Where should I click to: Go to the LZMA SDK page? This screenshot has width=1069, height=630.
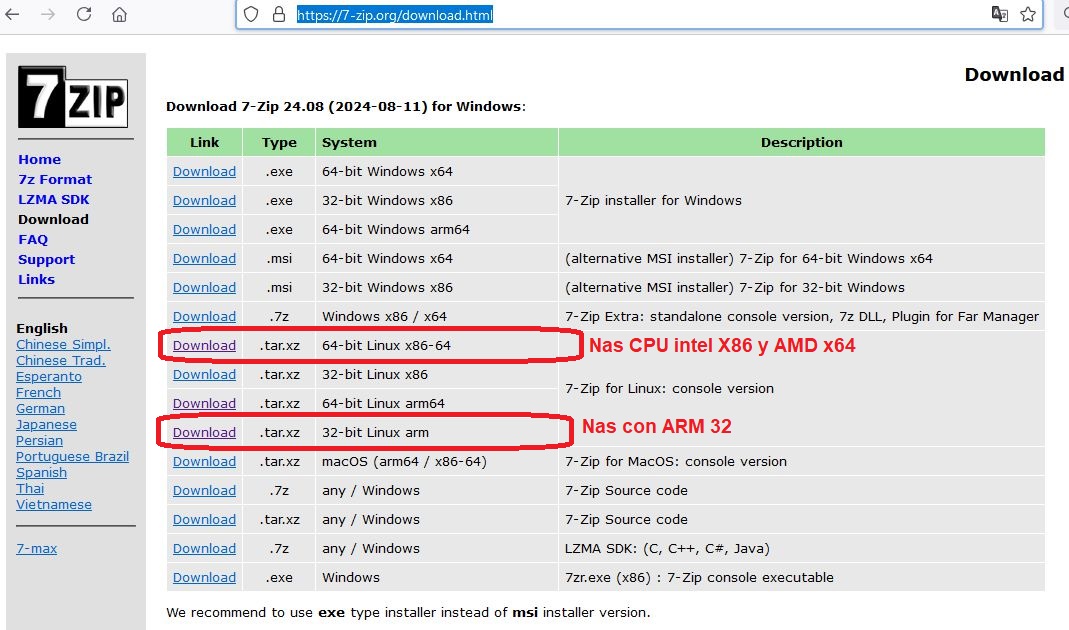[x=54, y=199]
